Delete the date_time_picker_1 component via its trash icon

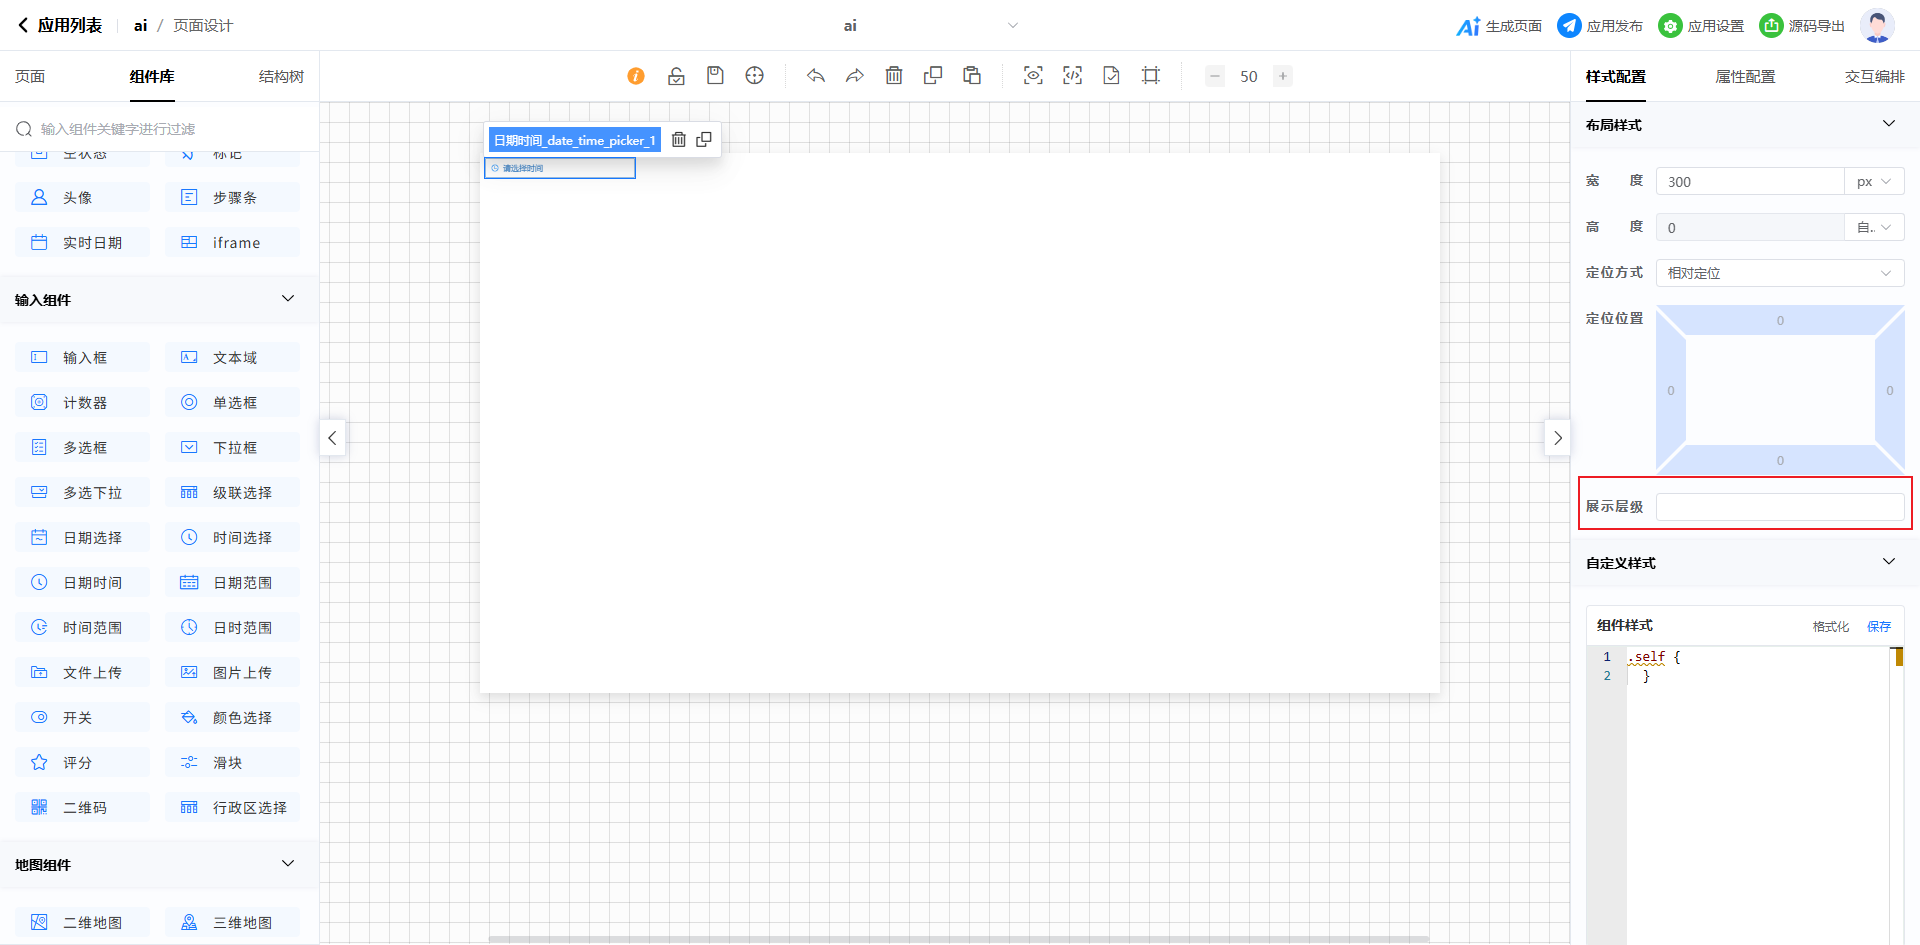point(679,140)
